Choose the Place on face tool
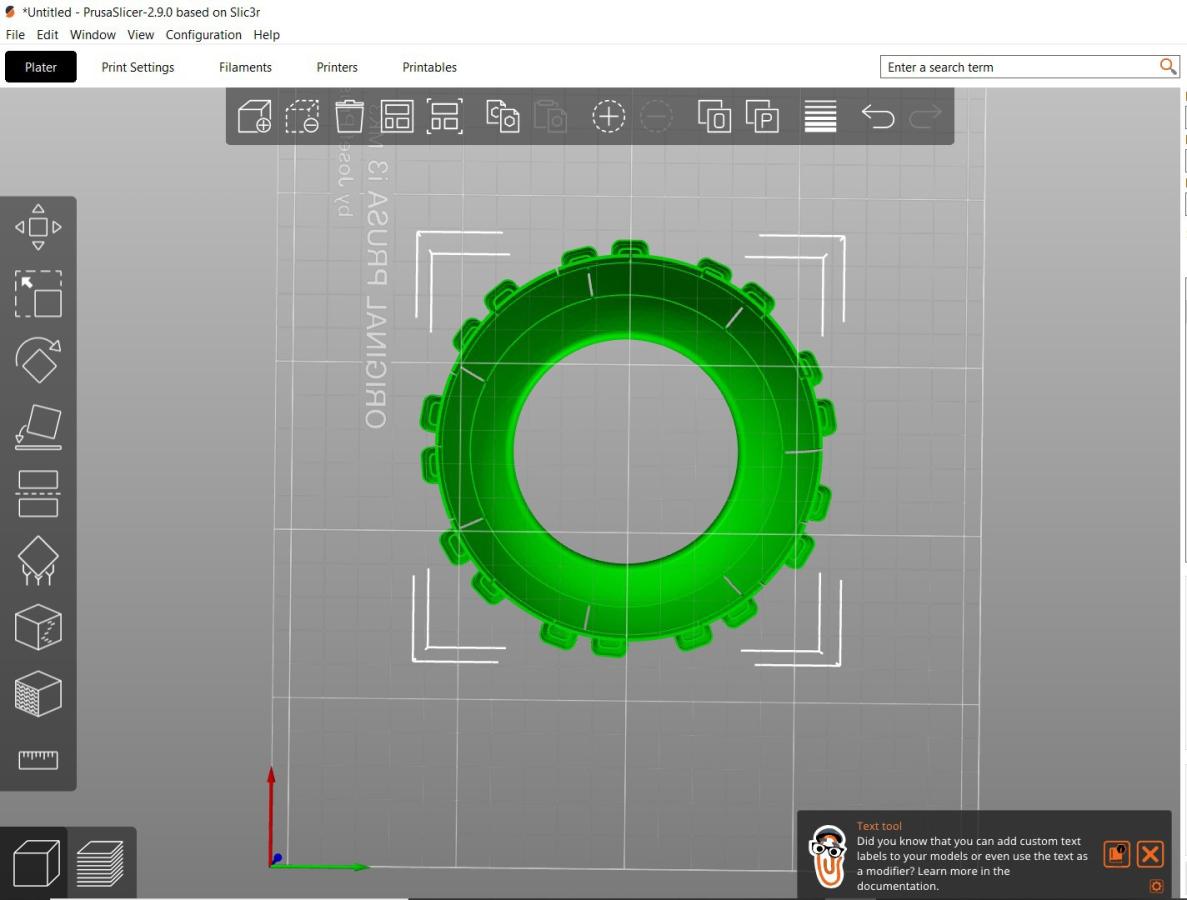 pyautogui.click(x=38, y=427)
